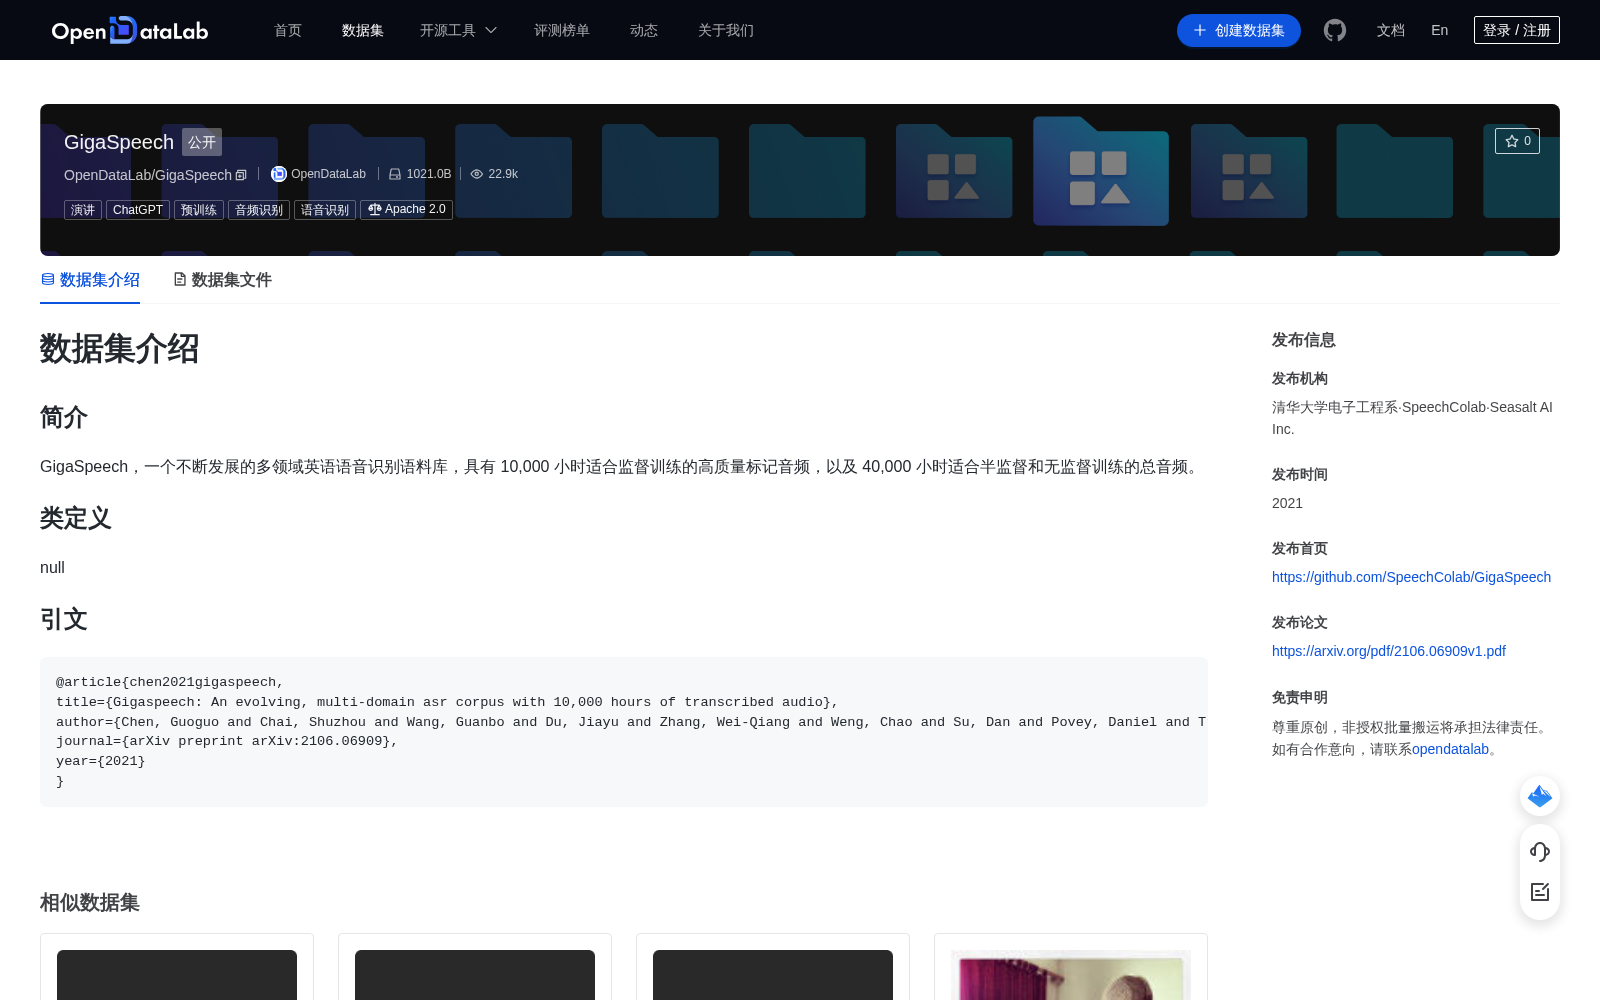Click the Apache 2.0 license tag
Image resolution: width=1600 pixels, height=1000 pixels.
(x=406, y=210)
